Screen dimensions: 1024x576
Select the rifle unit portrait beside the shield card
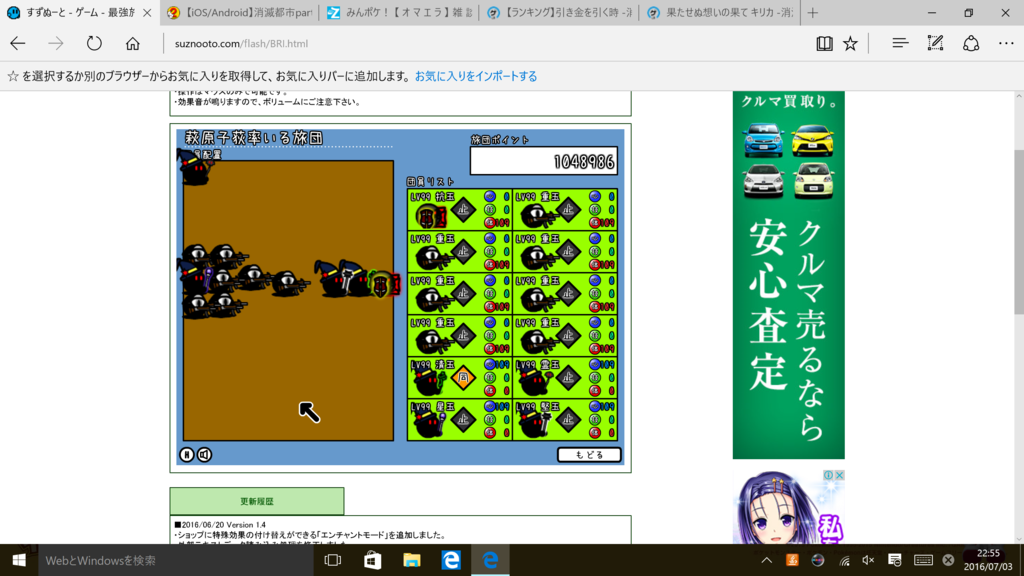(537, 214)
